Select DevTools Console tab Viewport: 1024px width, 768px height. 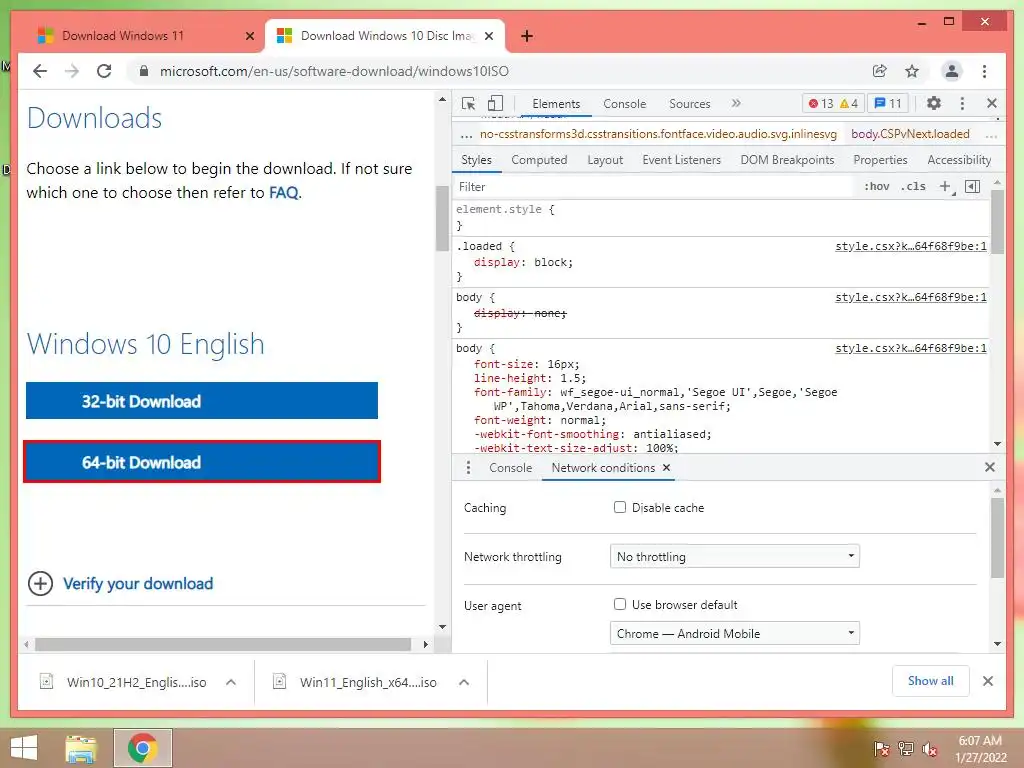[624, 103]
